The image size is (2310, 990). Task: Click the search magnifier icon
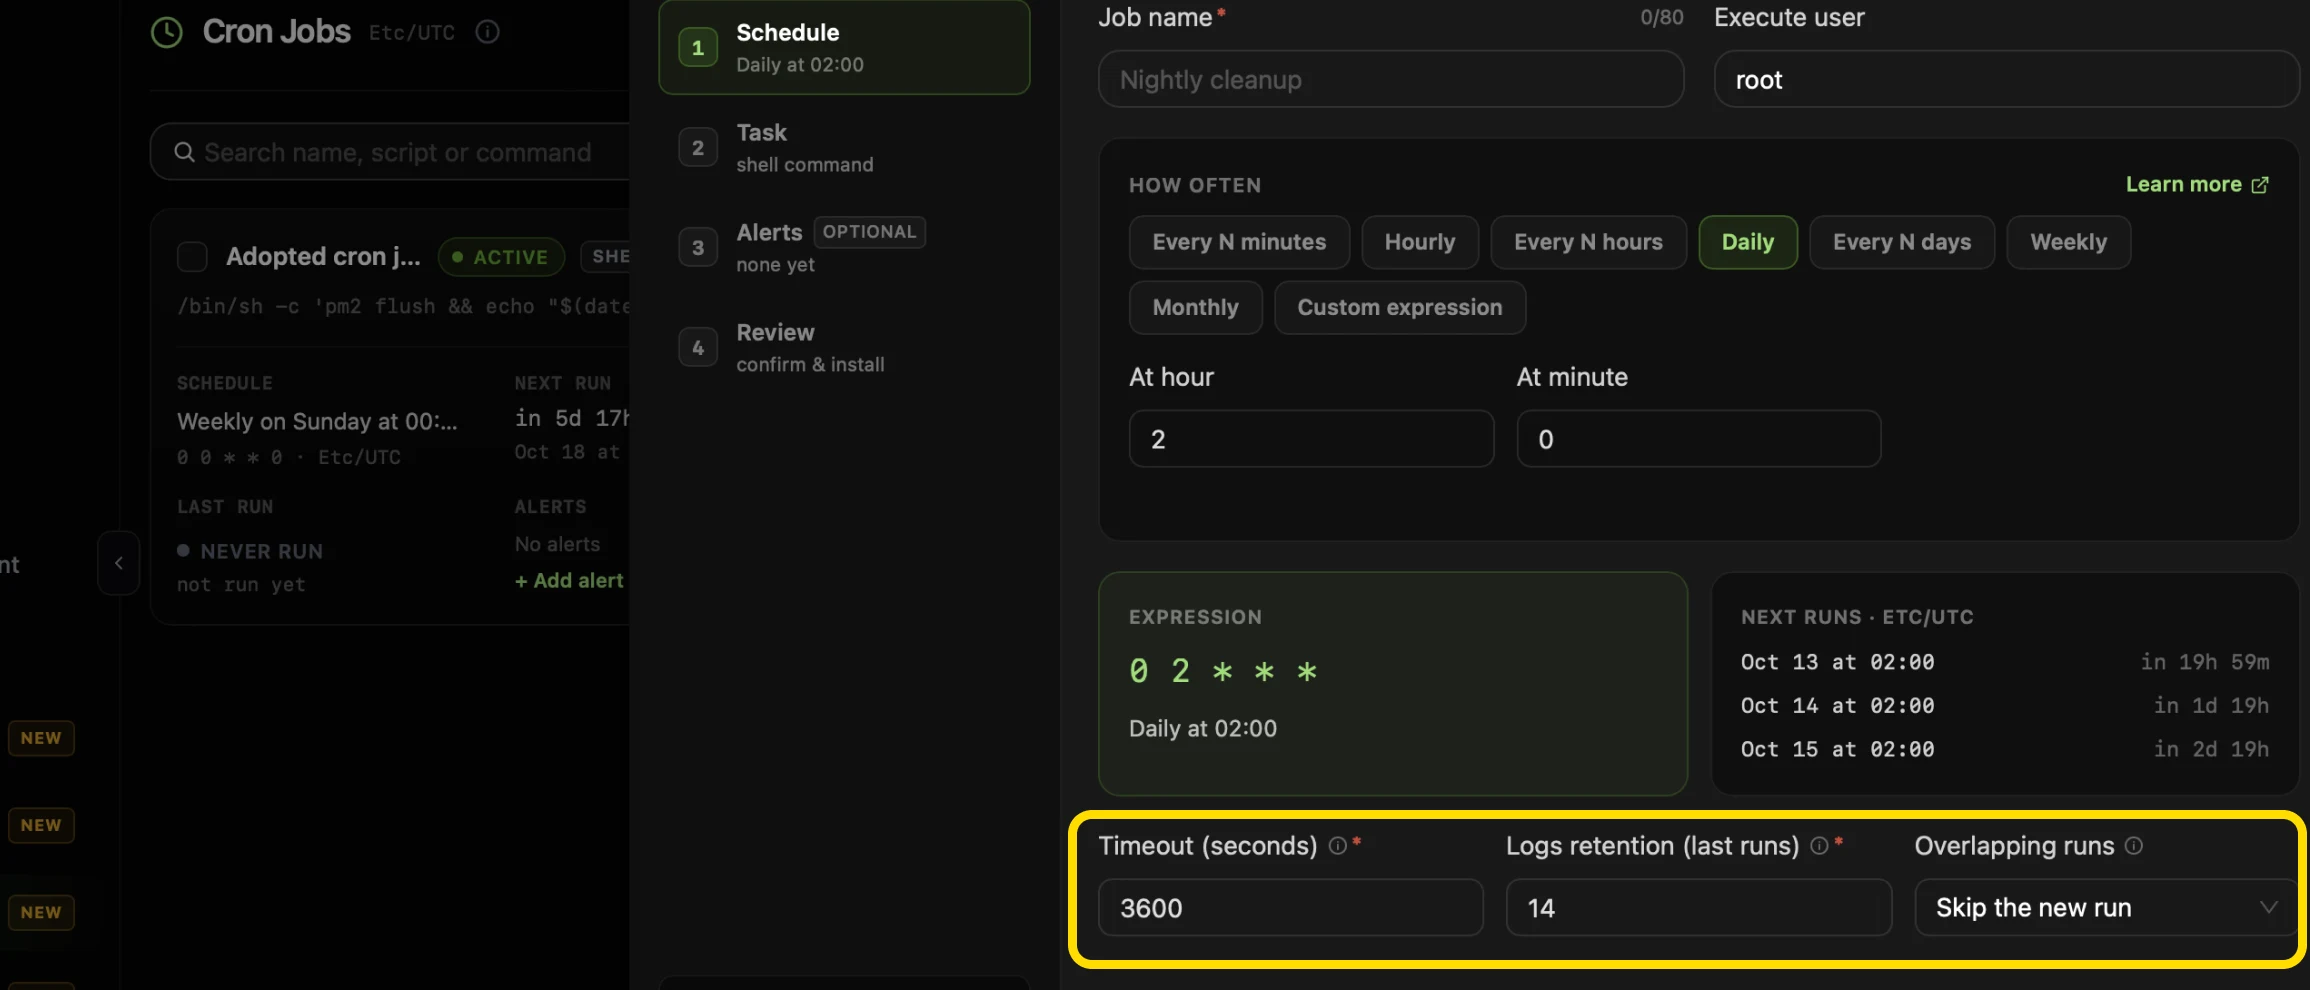(x=184, y=152)
